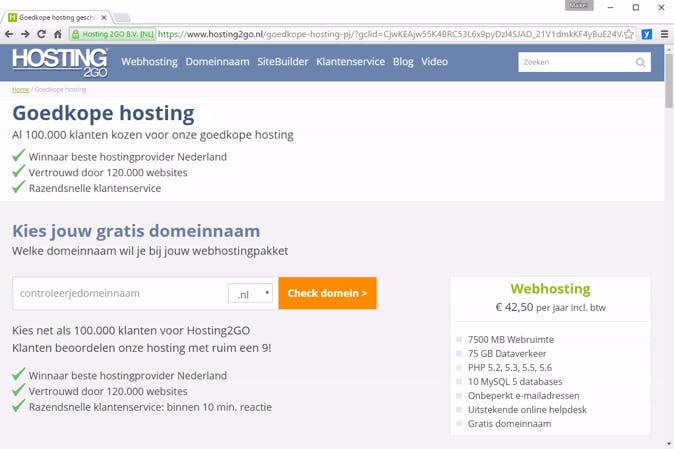This screenshot has height=449, width=674.
Task: Click the Check domein button
Action: tap(328, 293)
